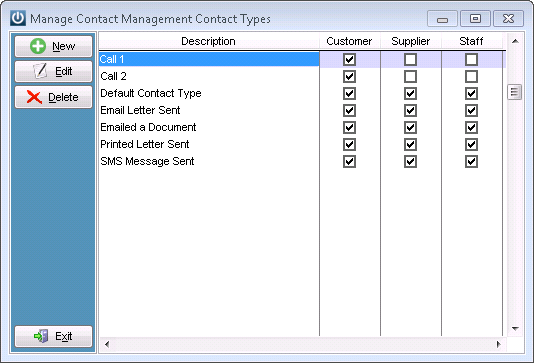534x363 pixels.
Task: Uncheck Supplier for Printed Letter Sent
Action: [x=410, y=144]
